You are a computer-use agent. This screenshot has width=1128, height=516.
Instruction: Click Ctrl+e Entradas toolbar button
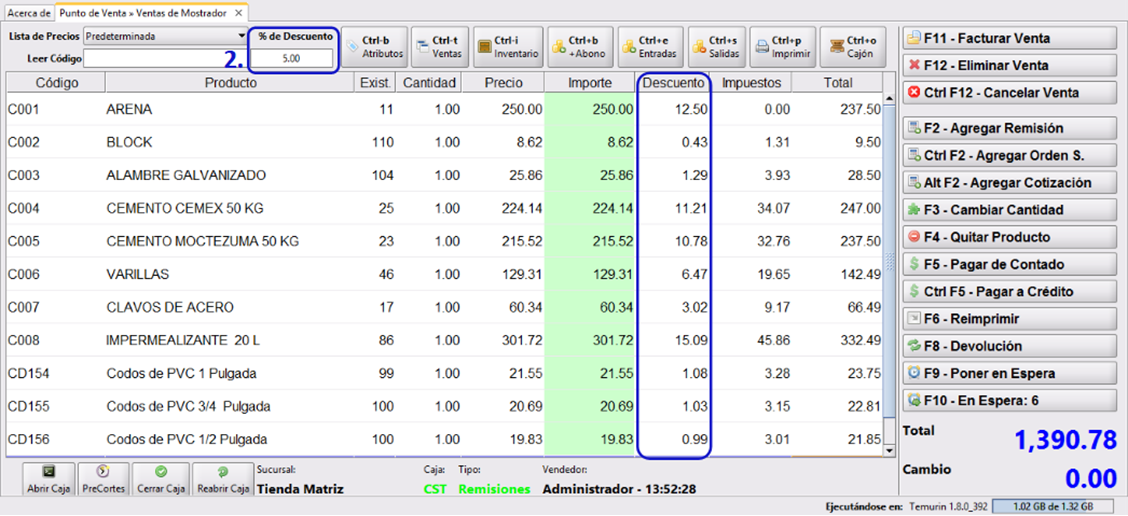point(651,47)
